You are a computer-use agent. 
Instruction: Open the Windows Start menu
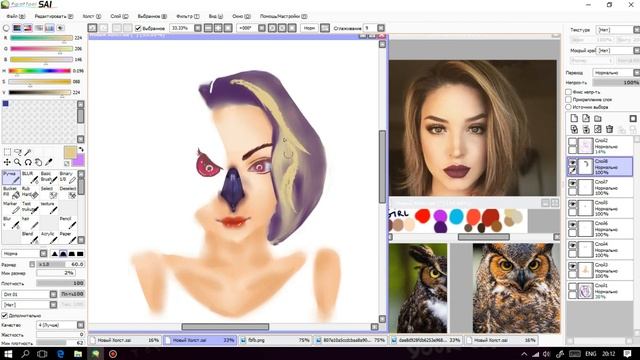pos(8,353)
